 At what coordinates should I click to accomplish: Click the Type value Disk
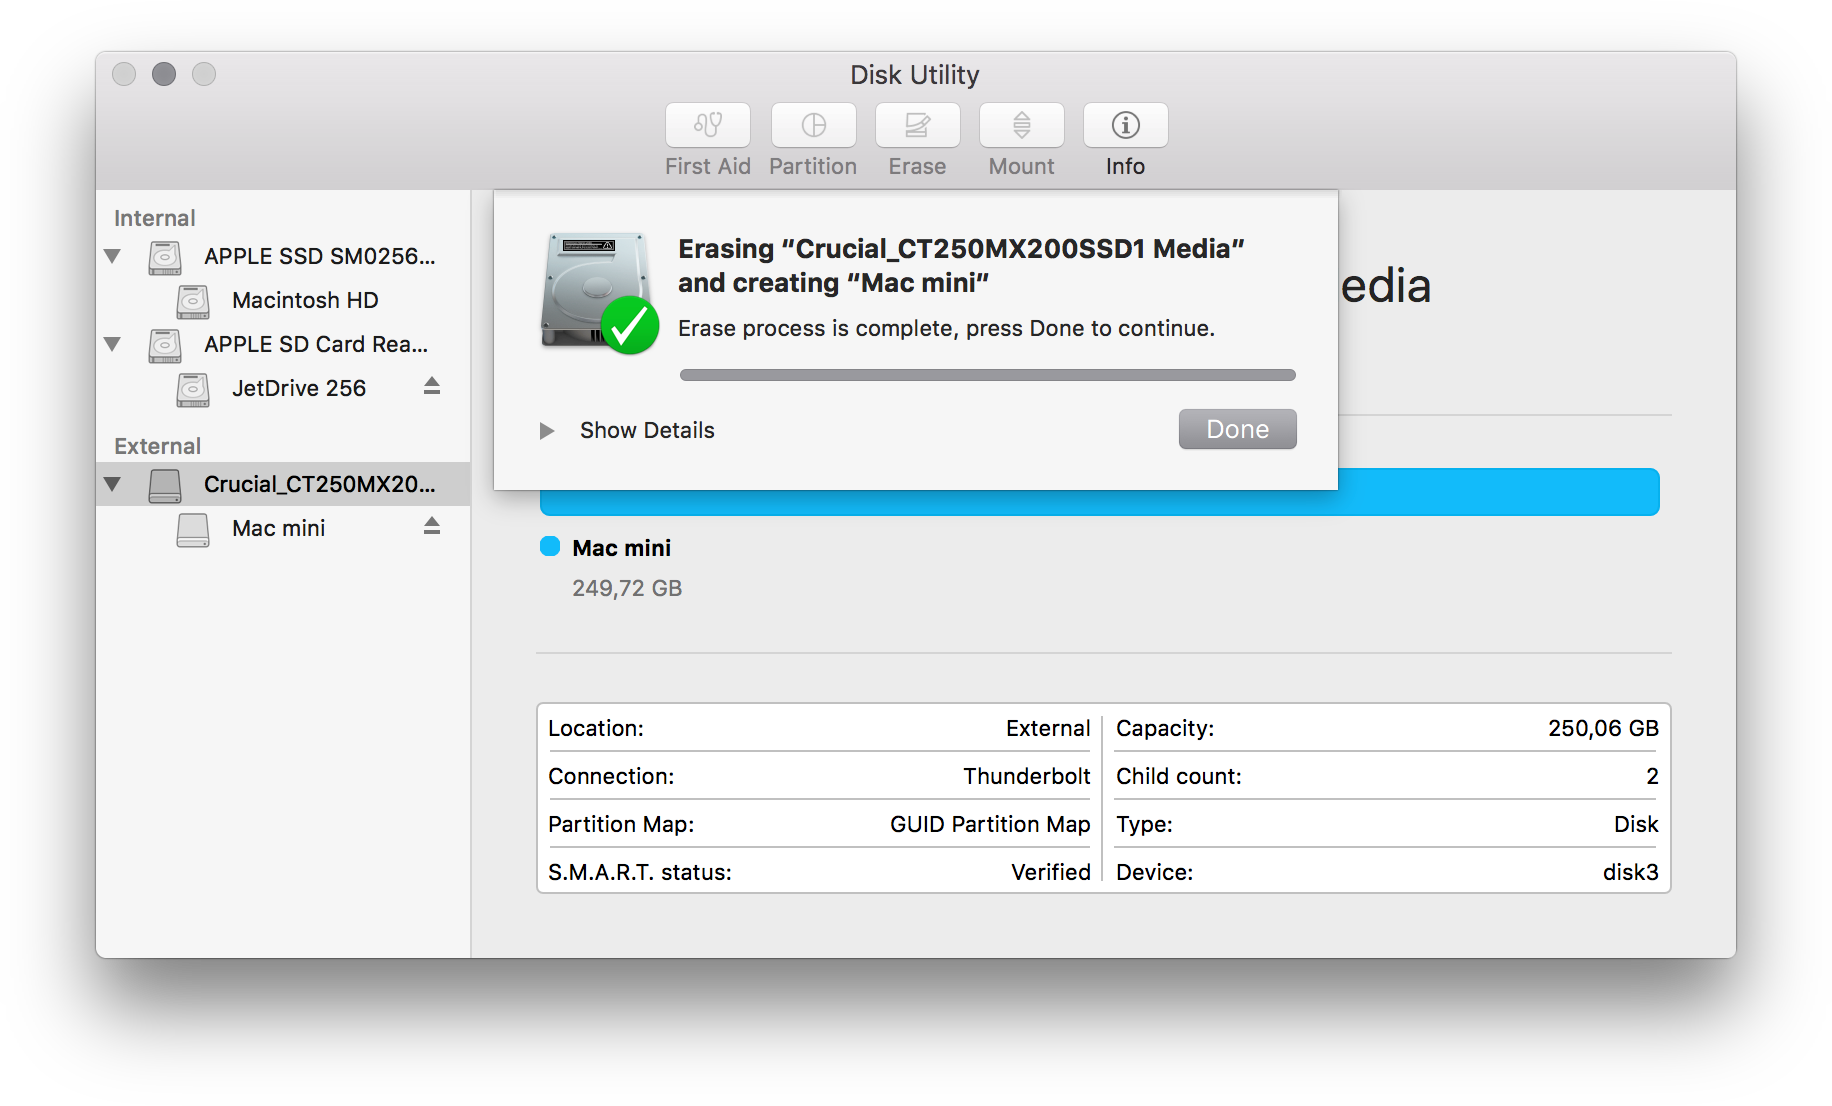[x=1636, y=824]
